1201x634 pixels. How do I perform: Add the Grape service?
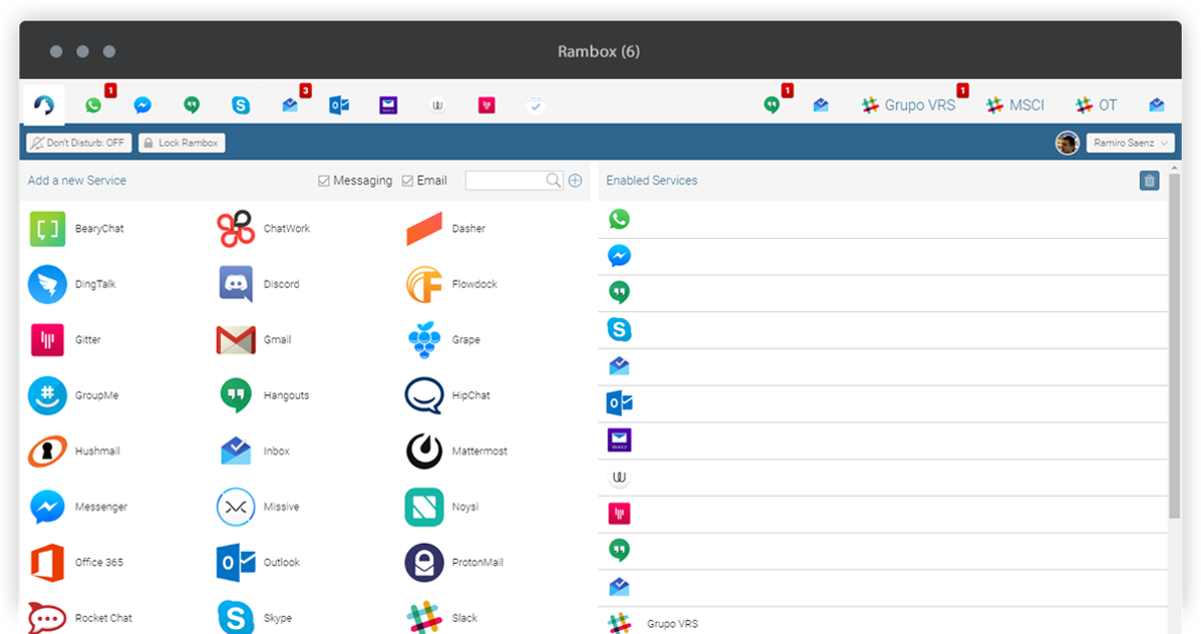coord(443,340)
